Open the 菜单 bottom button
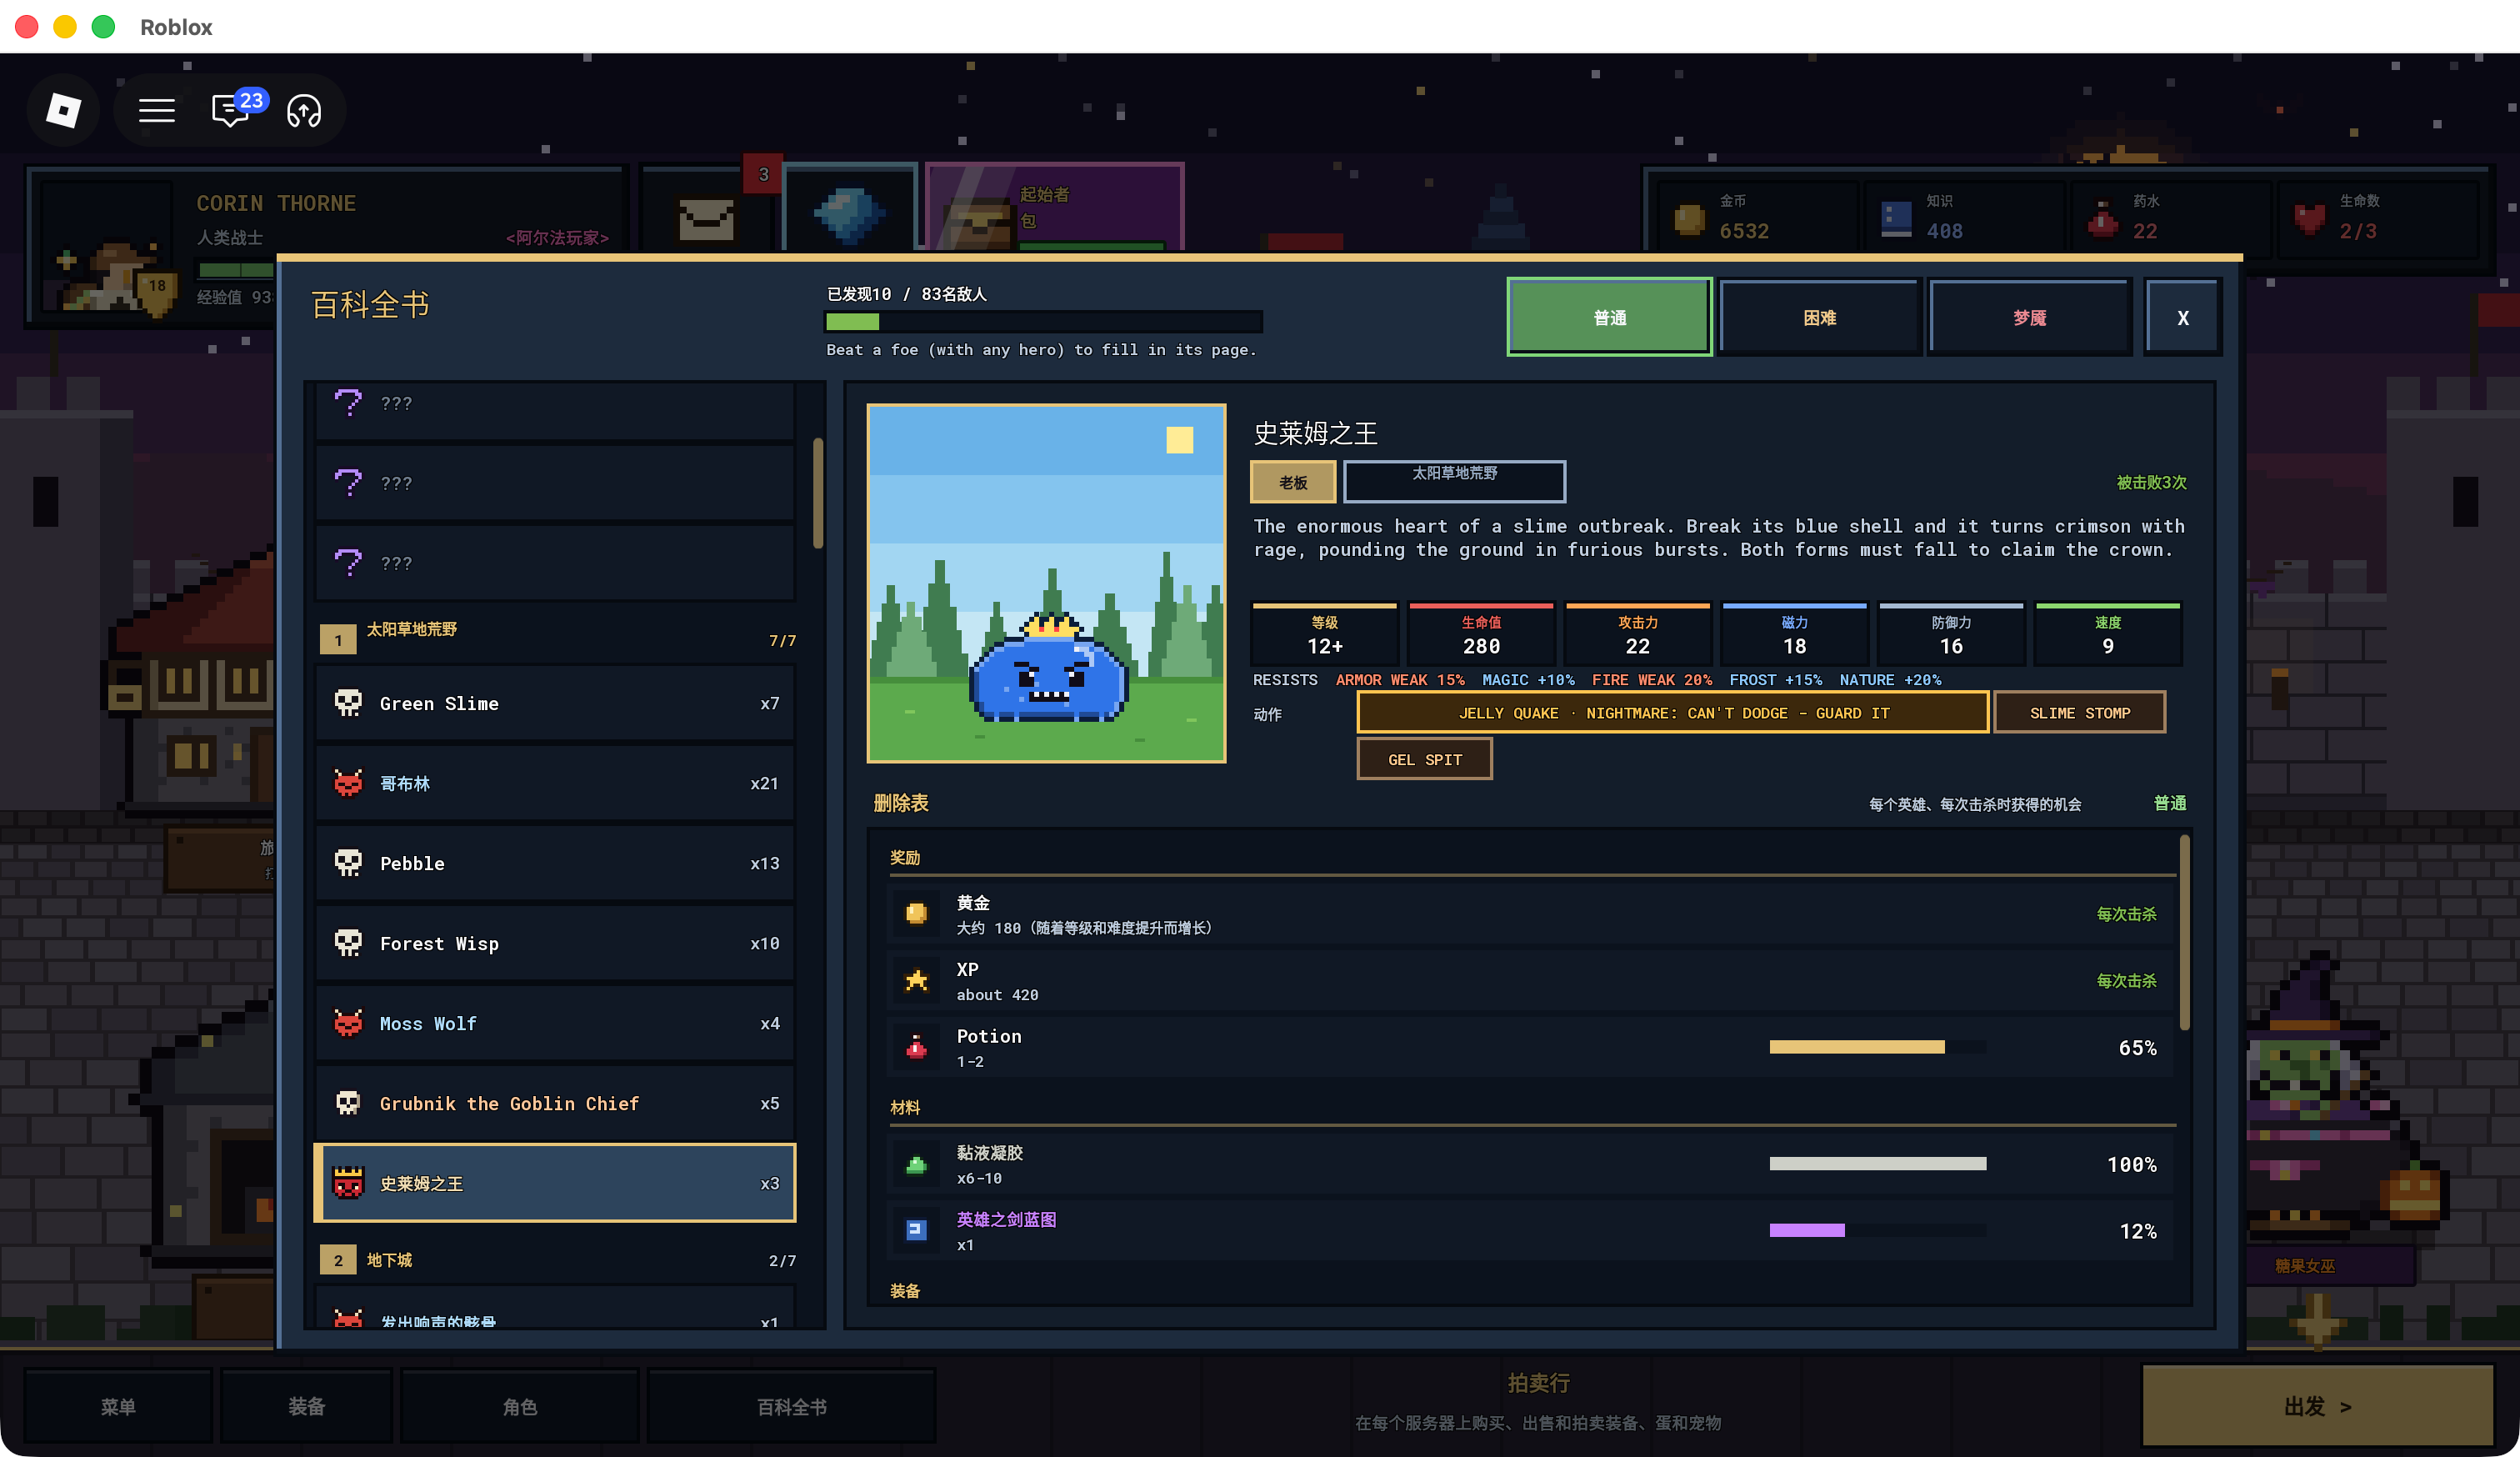The height and width of the screenshot is (1457, 2520). (x=118, y=1406)
